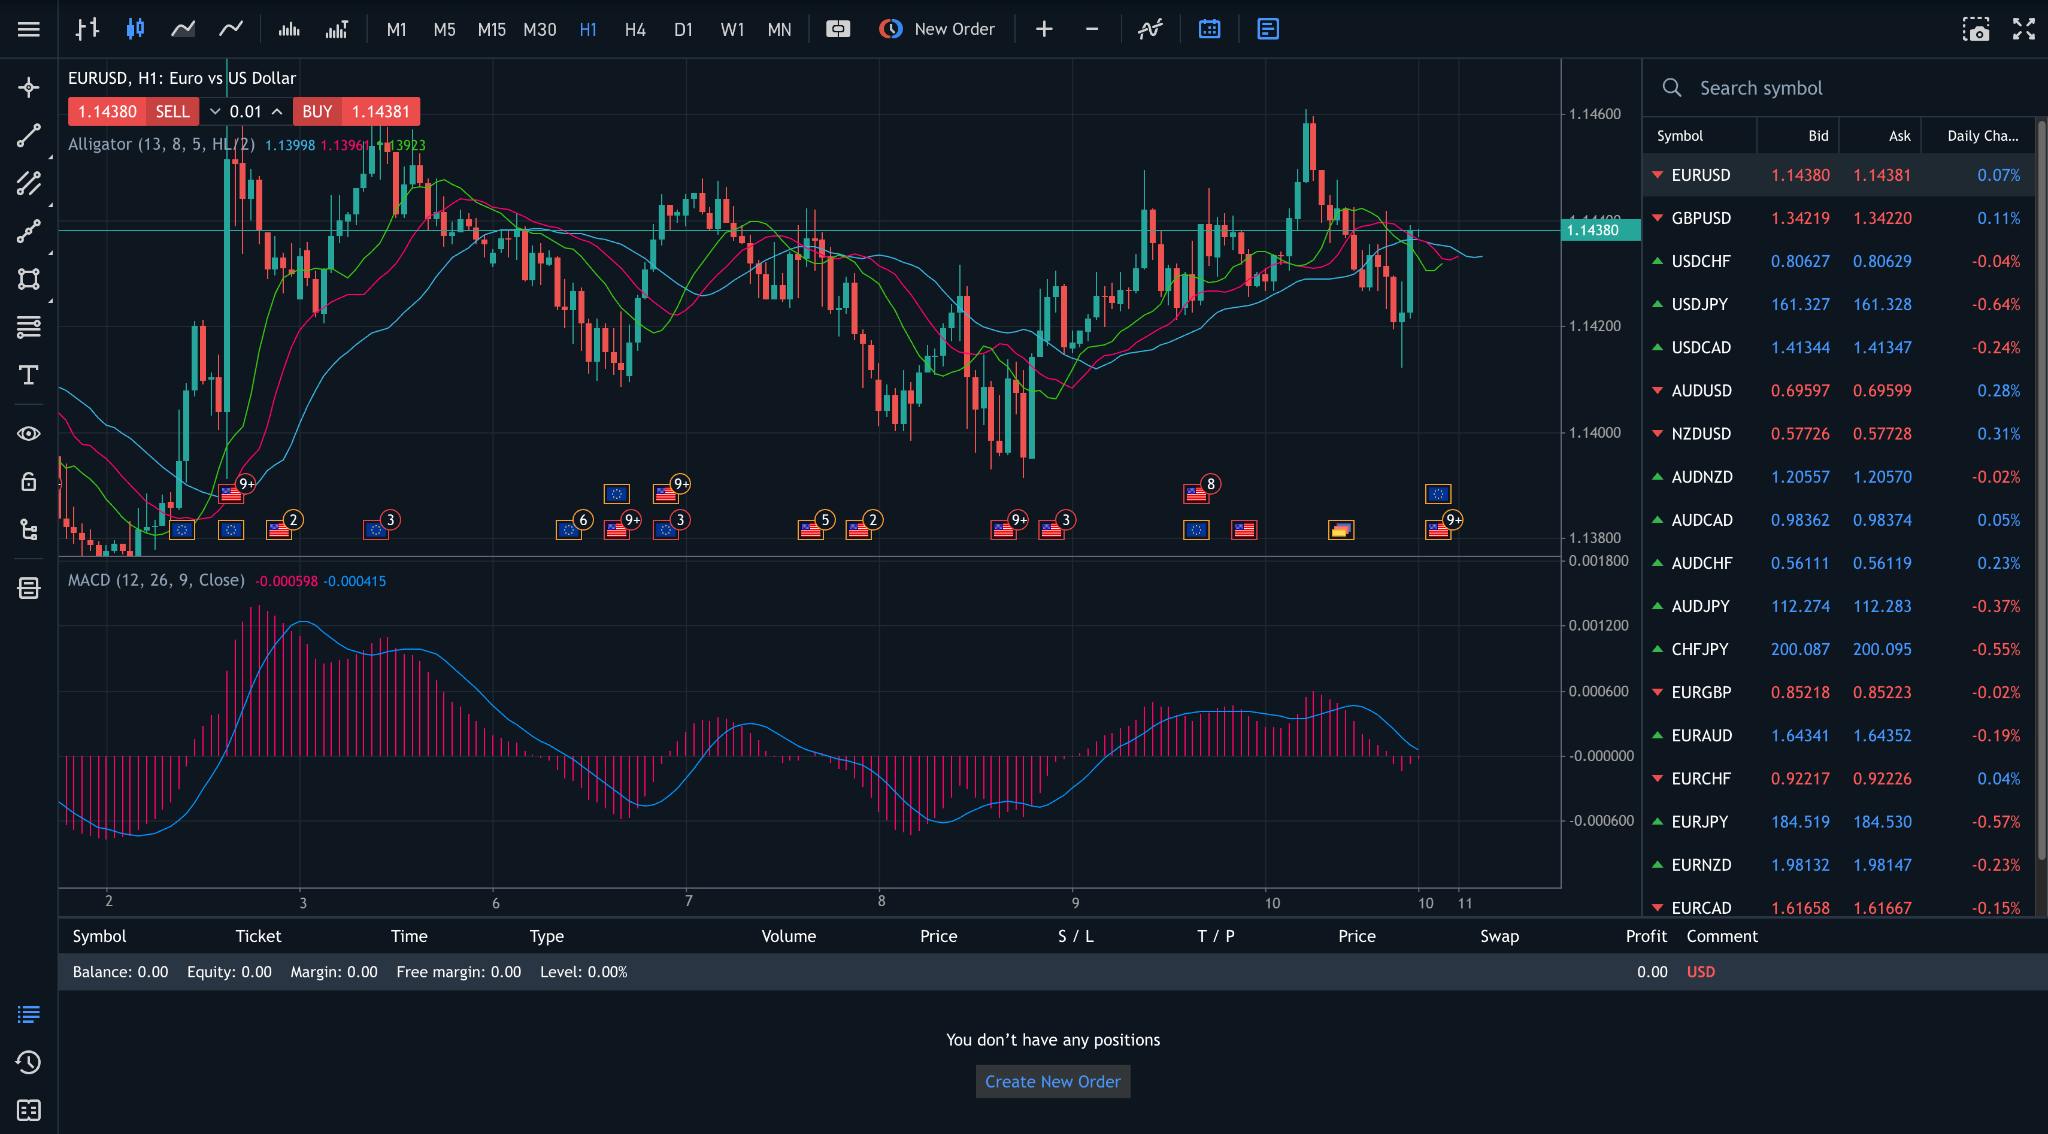The image size is (2048, 1134).
Task: Click the New Order button
Action: (937, 29)
